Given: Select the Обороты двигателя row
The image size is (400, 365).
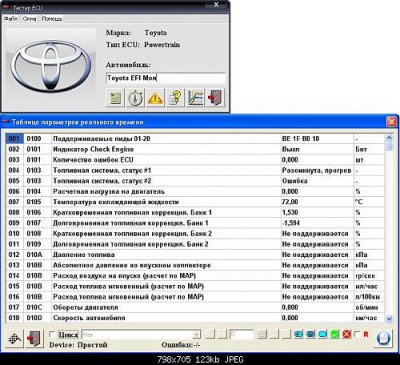Looking at the screenshot, I should click(195, 307).
